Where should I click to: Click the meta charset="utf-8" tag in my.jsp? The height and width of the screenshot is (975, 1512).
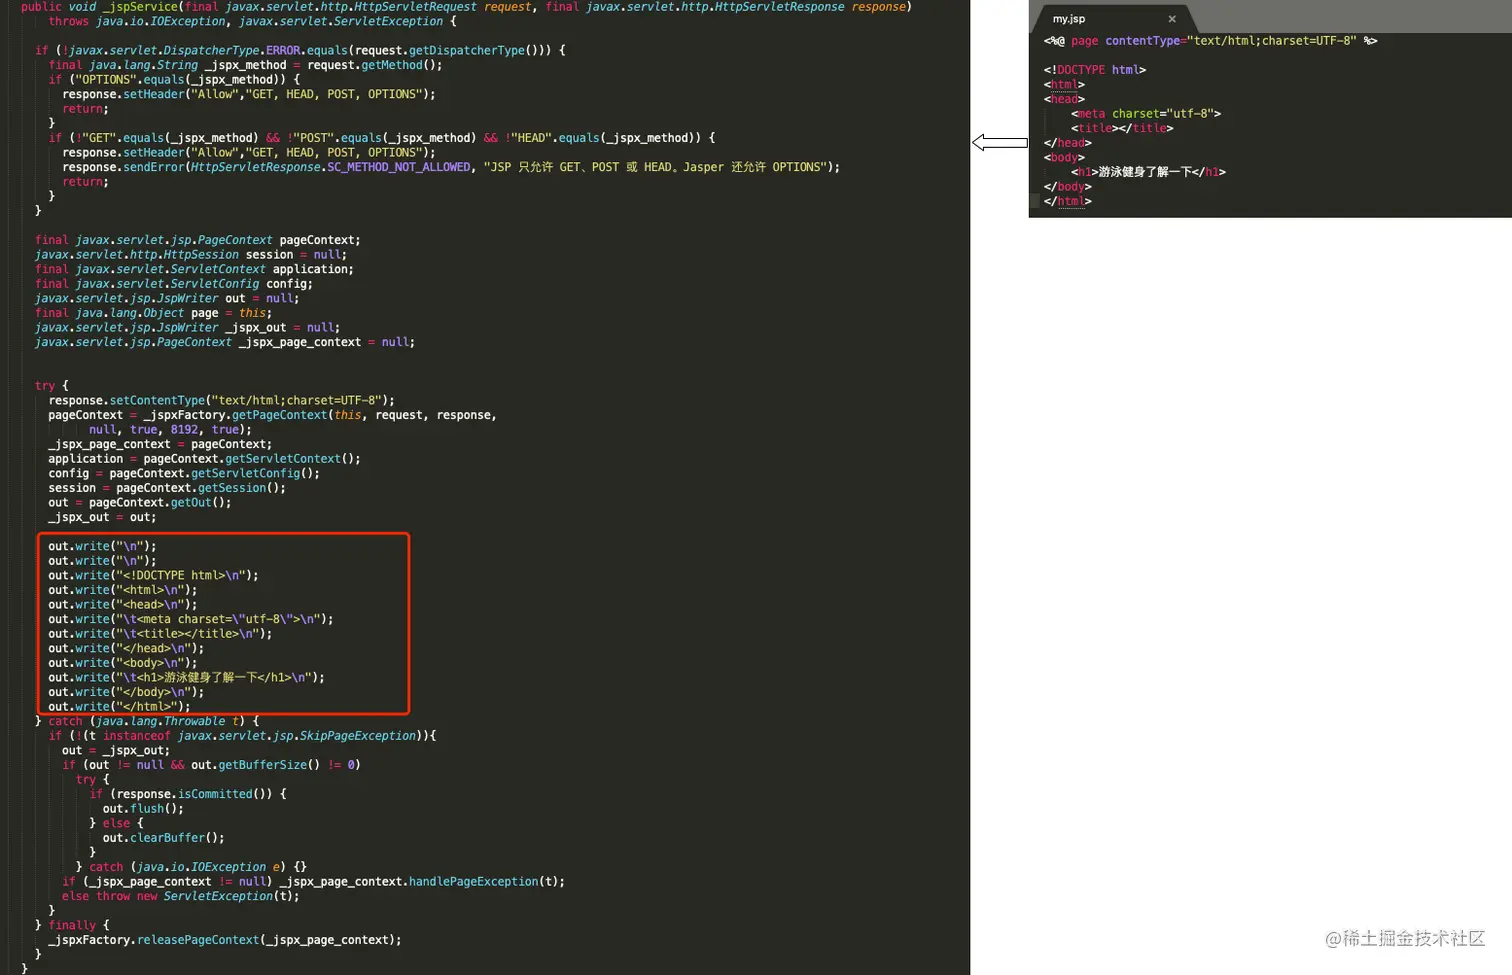point(1146,114)
